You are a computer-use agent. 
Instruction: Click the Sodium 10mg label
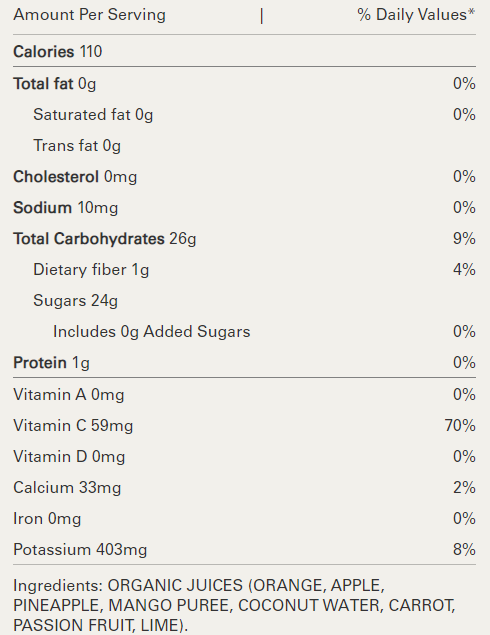tap(66, 208)
